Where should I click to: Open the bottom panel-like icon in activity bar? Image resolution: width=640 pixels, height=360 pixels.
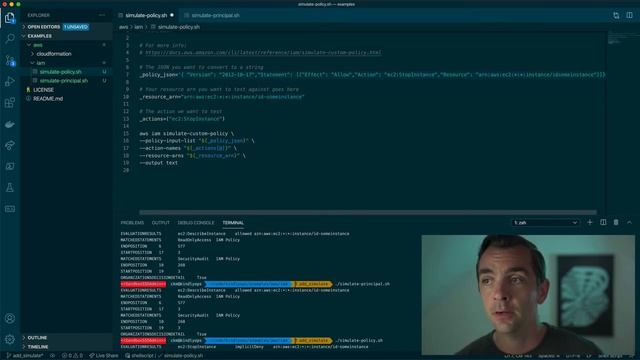pos(10,209)
